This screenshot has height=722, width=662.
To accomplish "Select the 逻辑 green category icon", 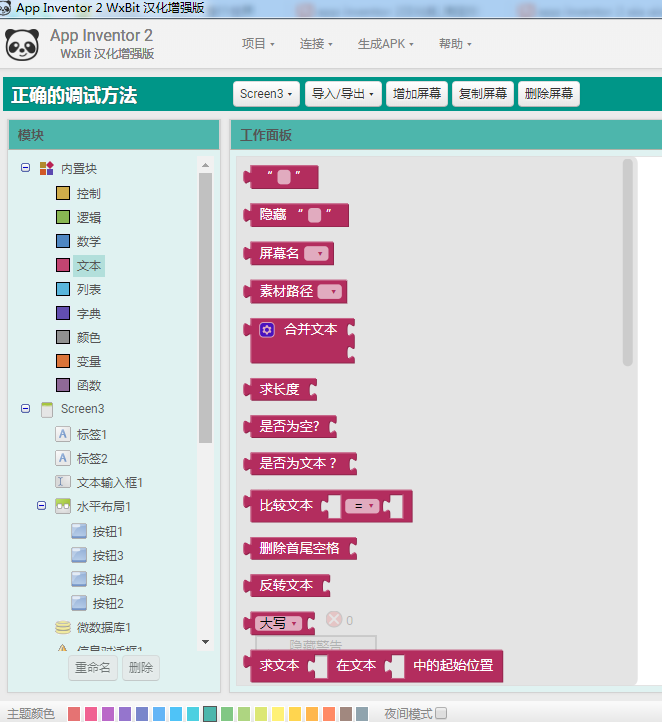I will pyautogui.click(x=63, y=217).
